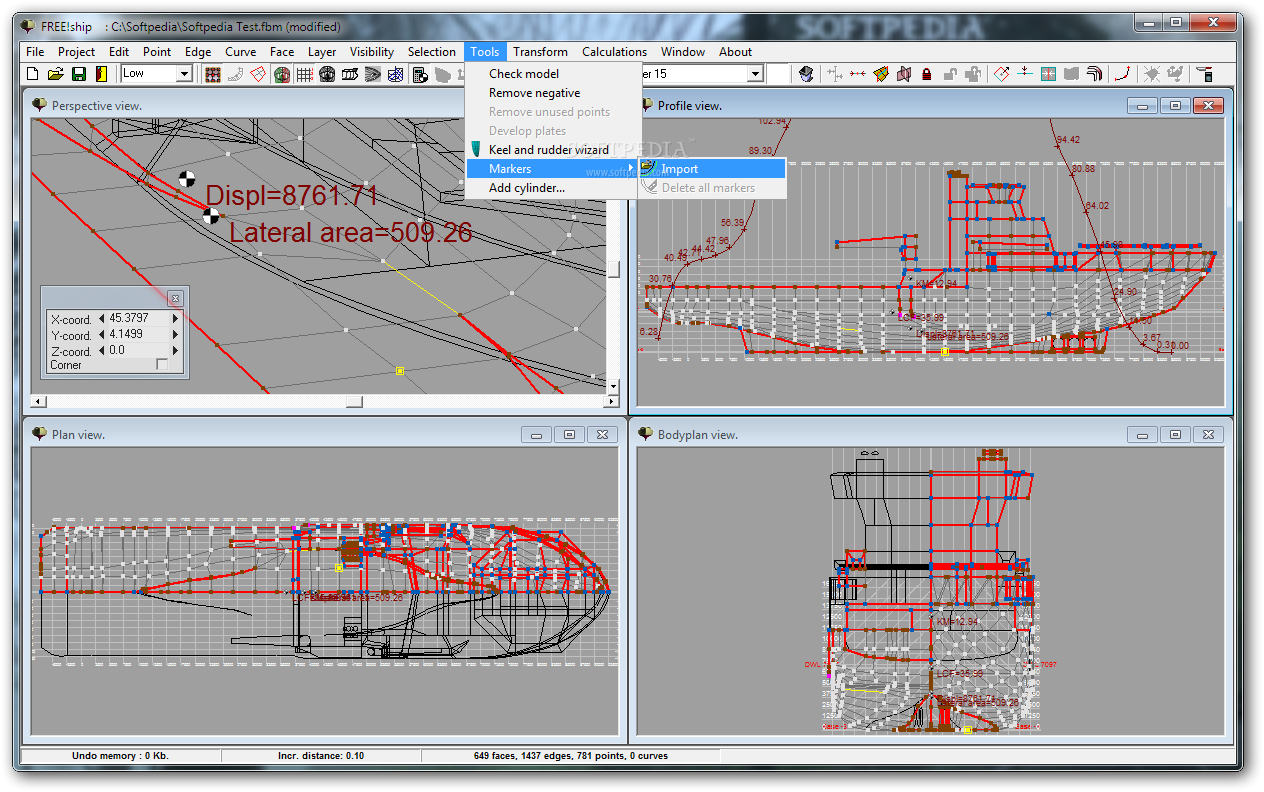The width and height of the screenshot is (1264, 792).
Task: Open the Low precision dropdown
Action: click(183, 74)
